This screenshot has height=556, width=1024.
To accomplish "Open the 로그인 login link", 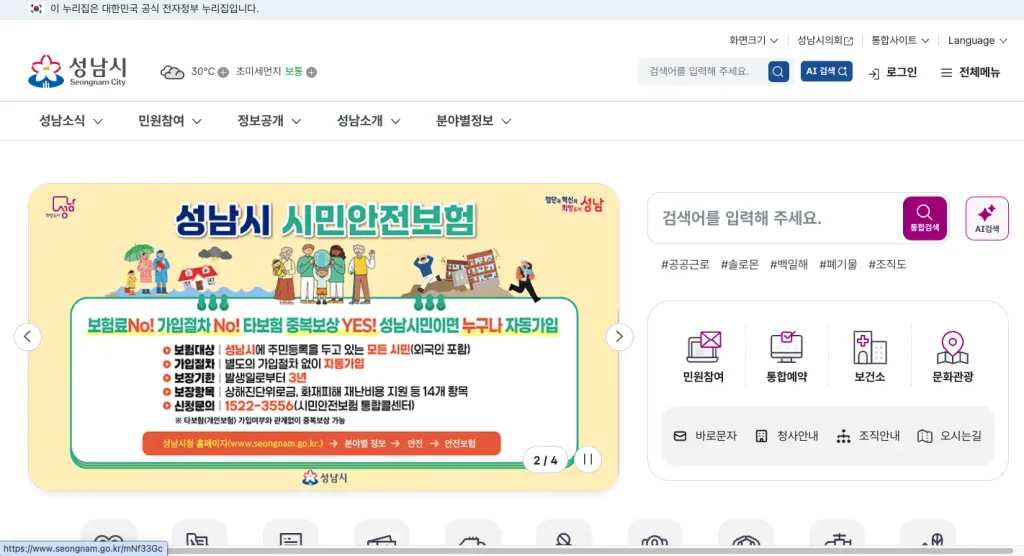I will click(x=893, y=73).
